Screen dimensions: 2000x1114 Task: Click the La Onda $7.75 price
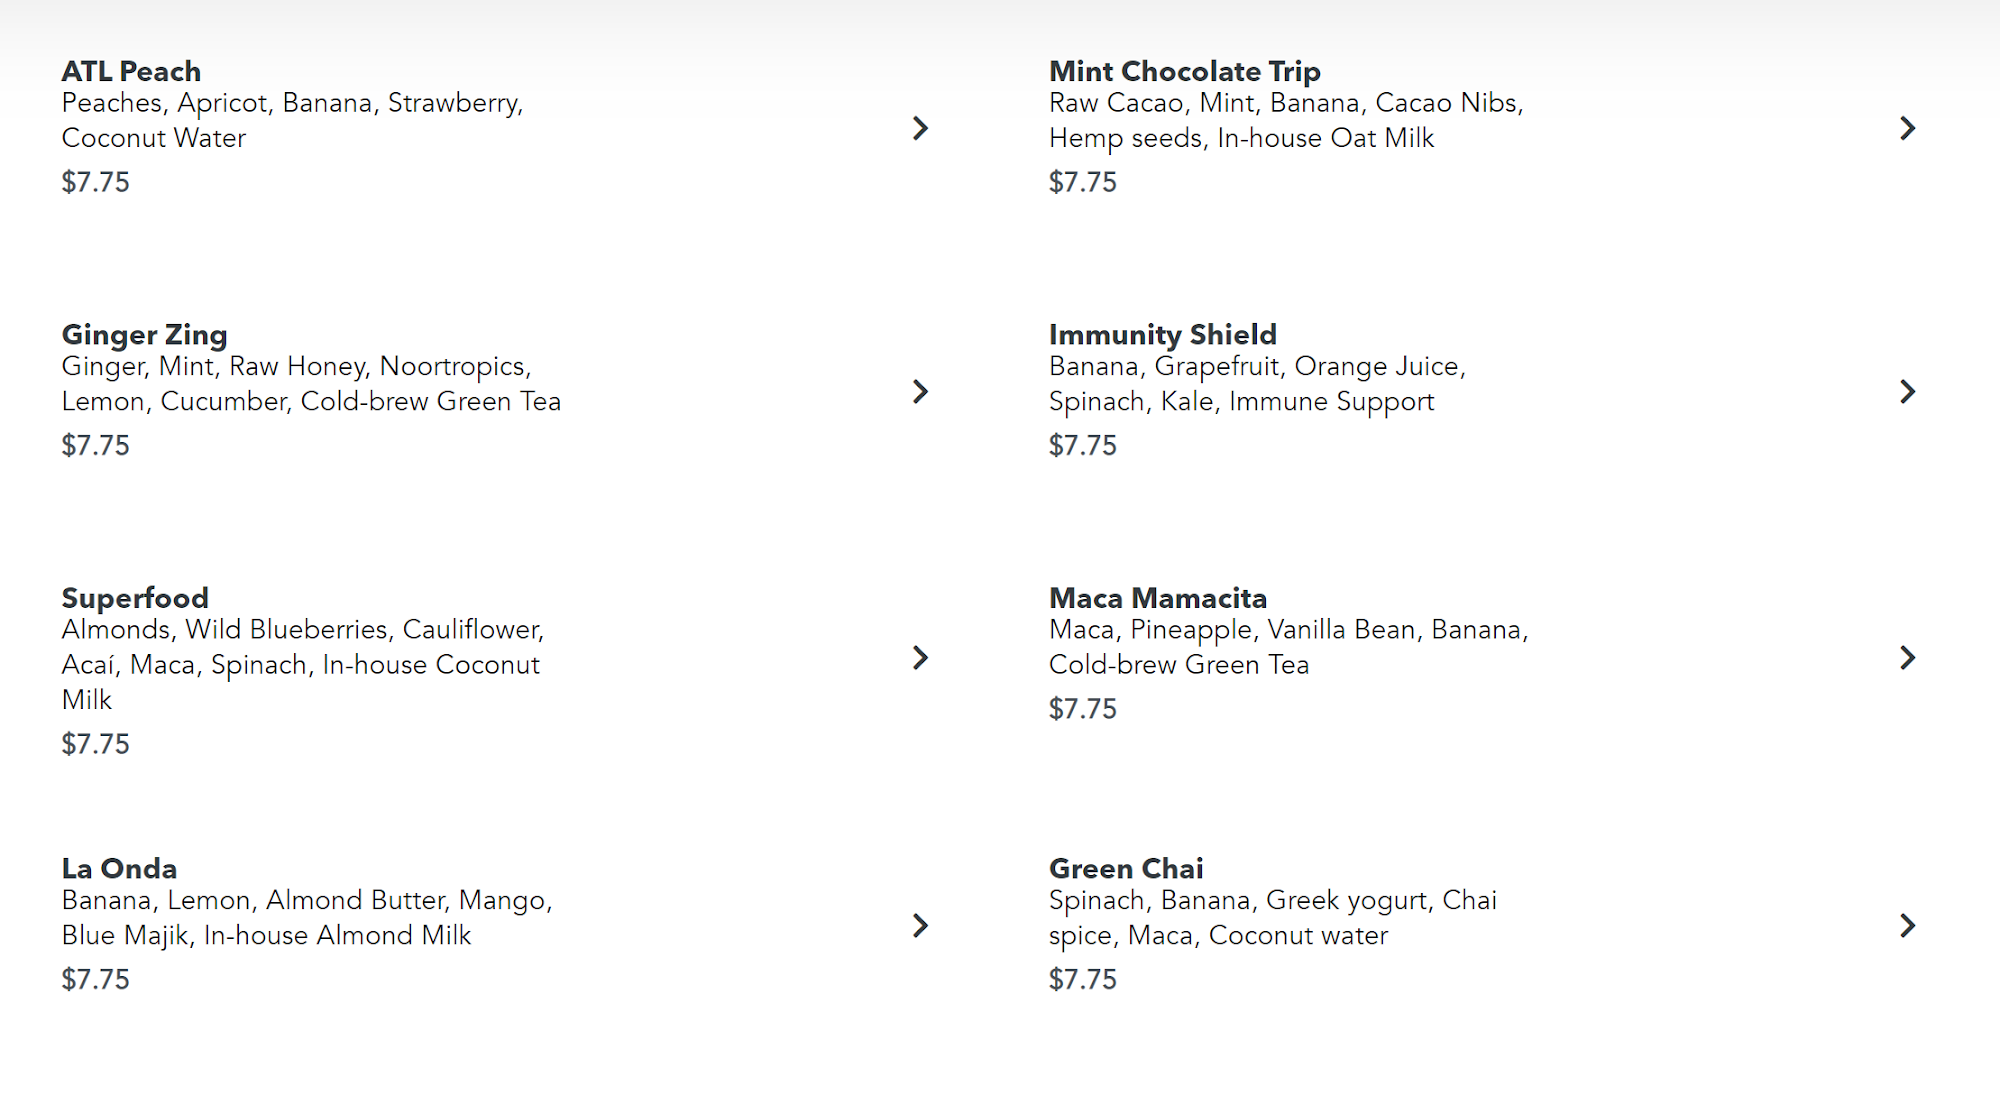tap(95, 979)
